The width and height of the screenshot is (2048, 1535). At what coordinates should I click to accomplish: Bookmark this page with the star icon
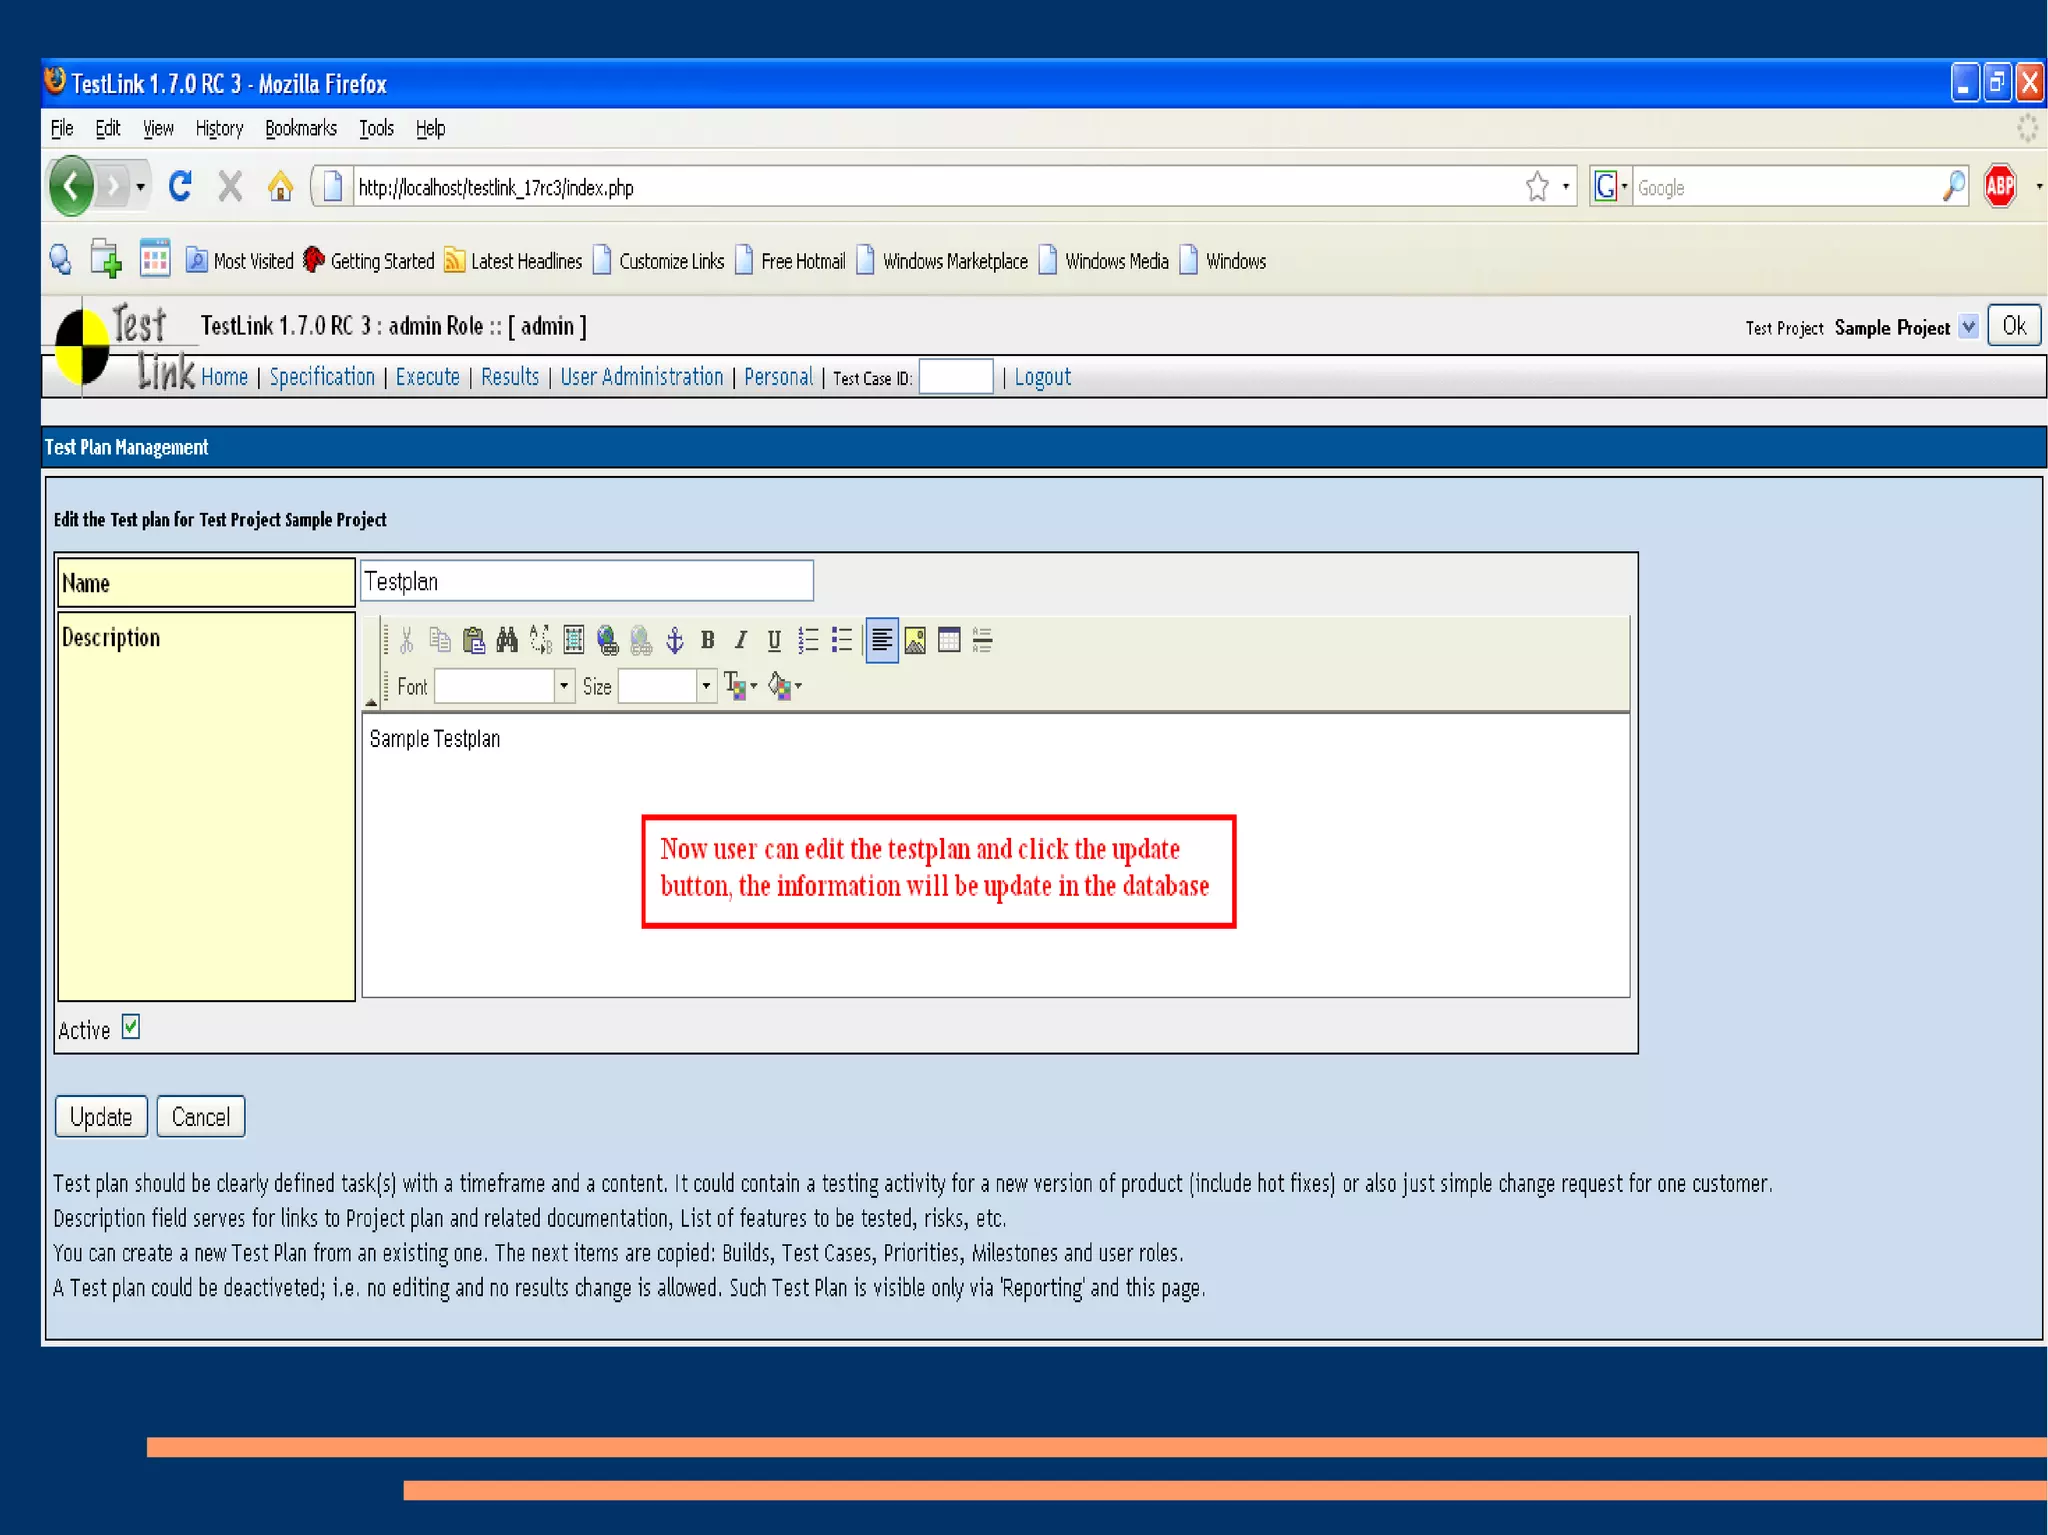pos(1537,186)
